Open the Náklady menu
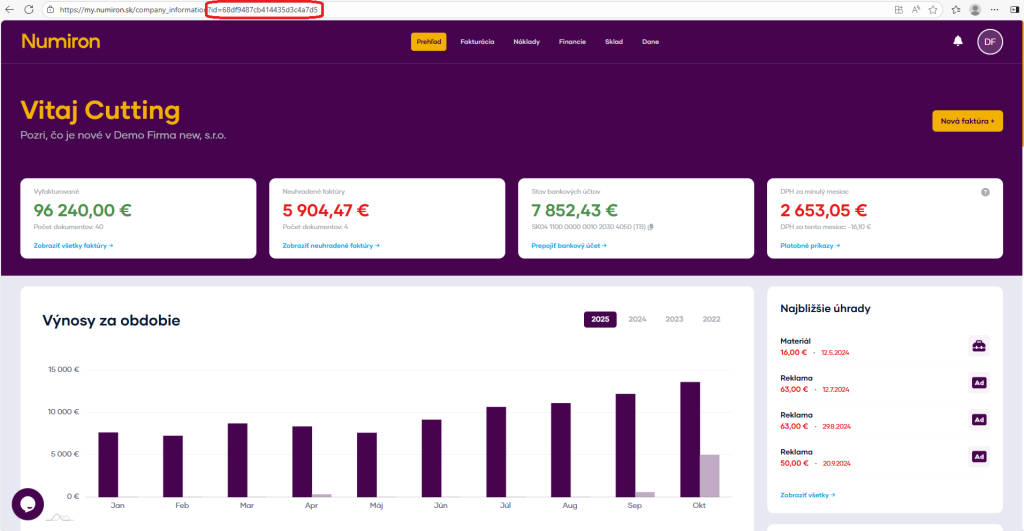Image resolution: width=1024 pixels, height=531 pixels. point(526,42)
